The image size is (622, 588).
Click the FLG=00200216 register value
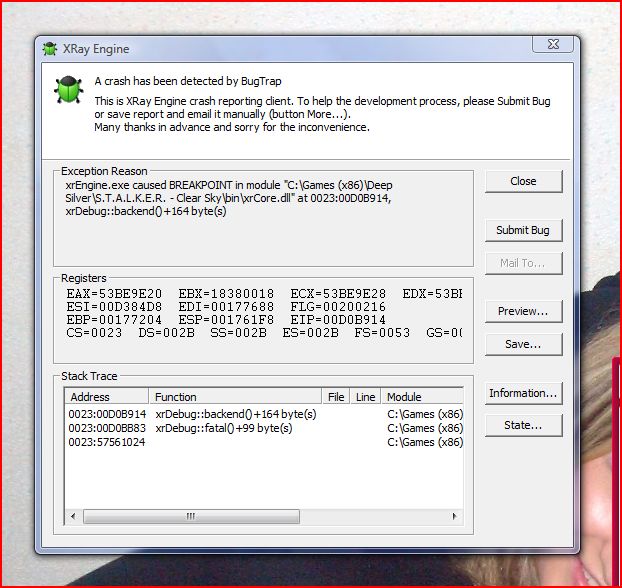338,307
